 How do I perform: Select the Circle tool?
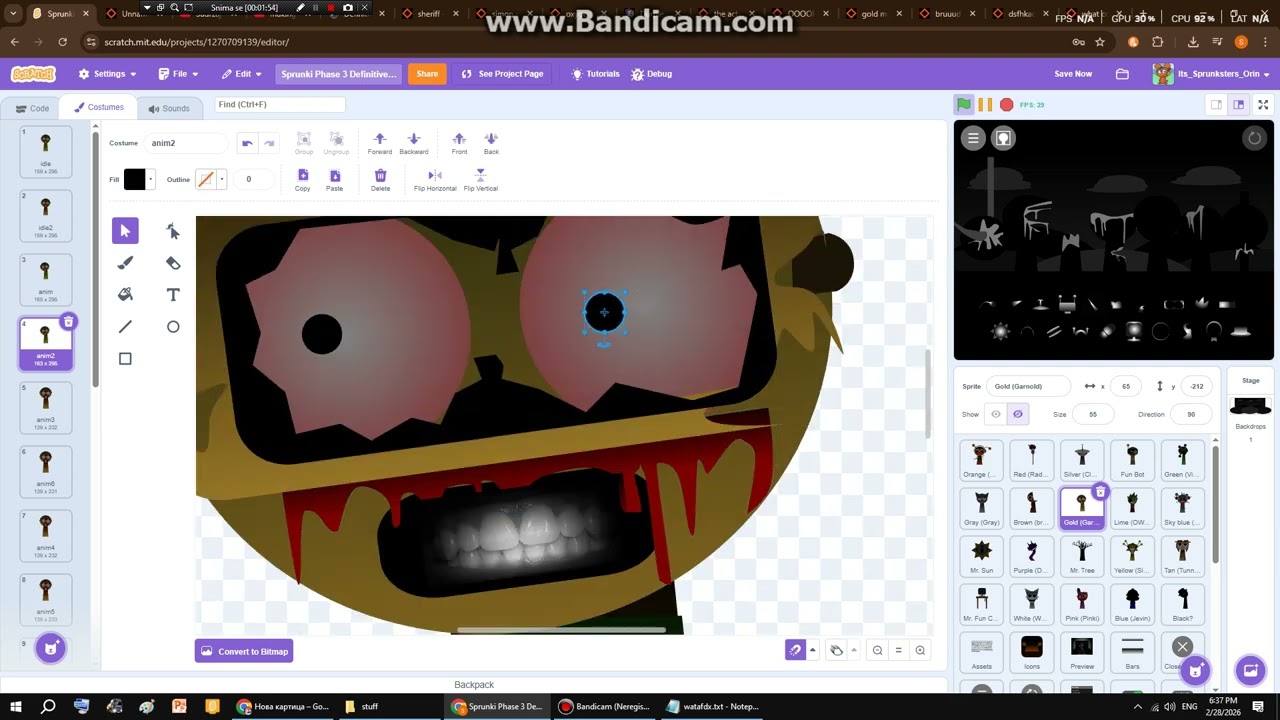coord(173,327)
